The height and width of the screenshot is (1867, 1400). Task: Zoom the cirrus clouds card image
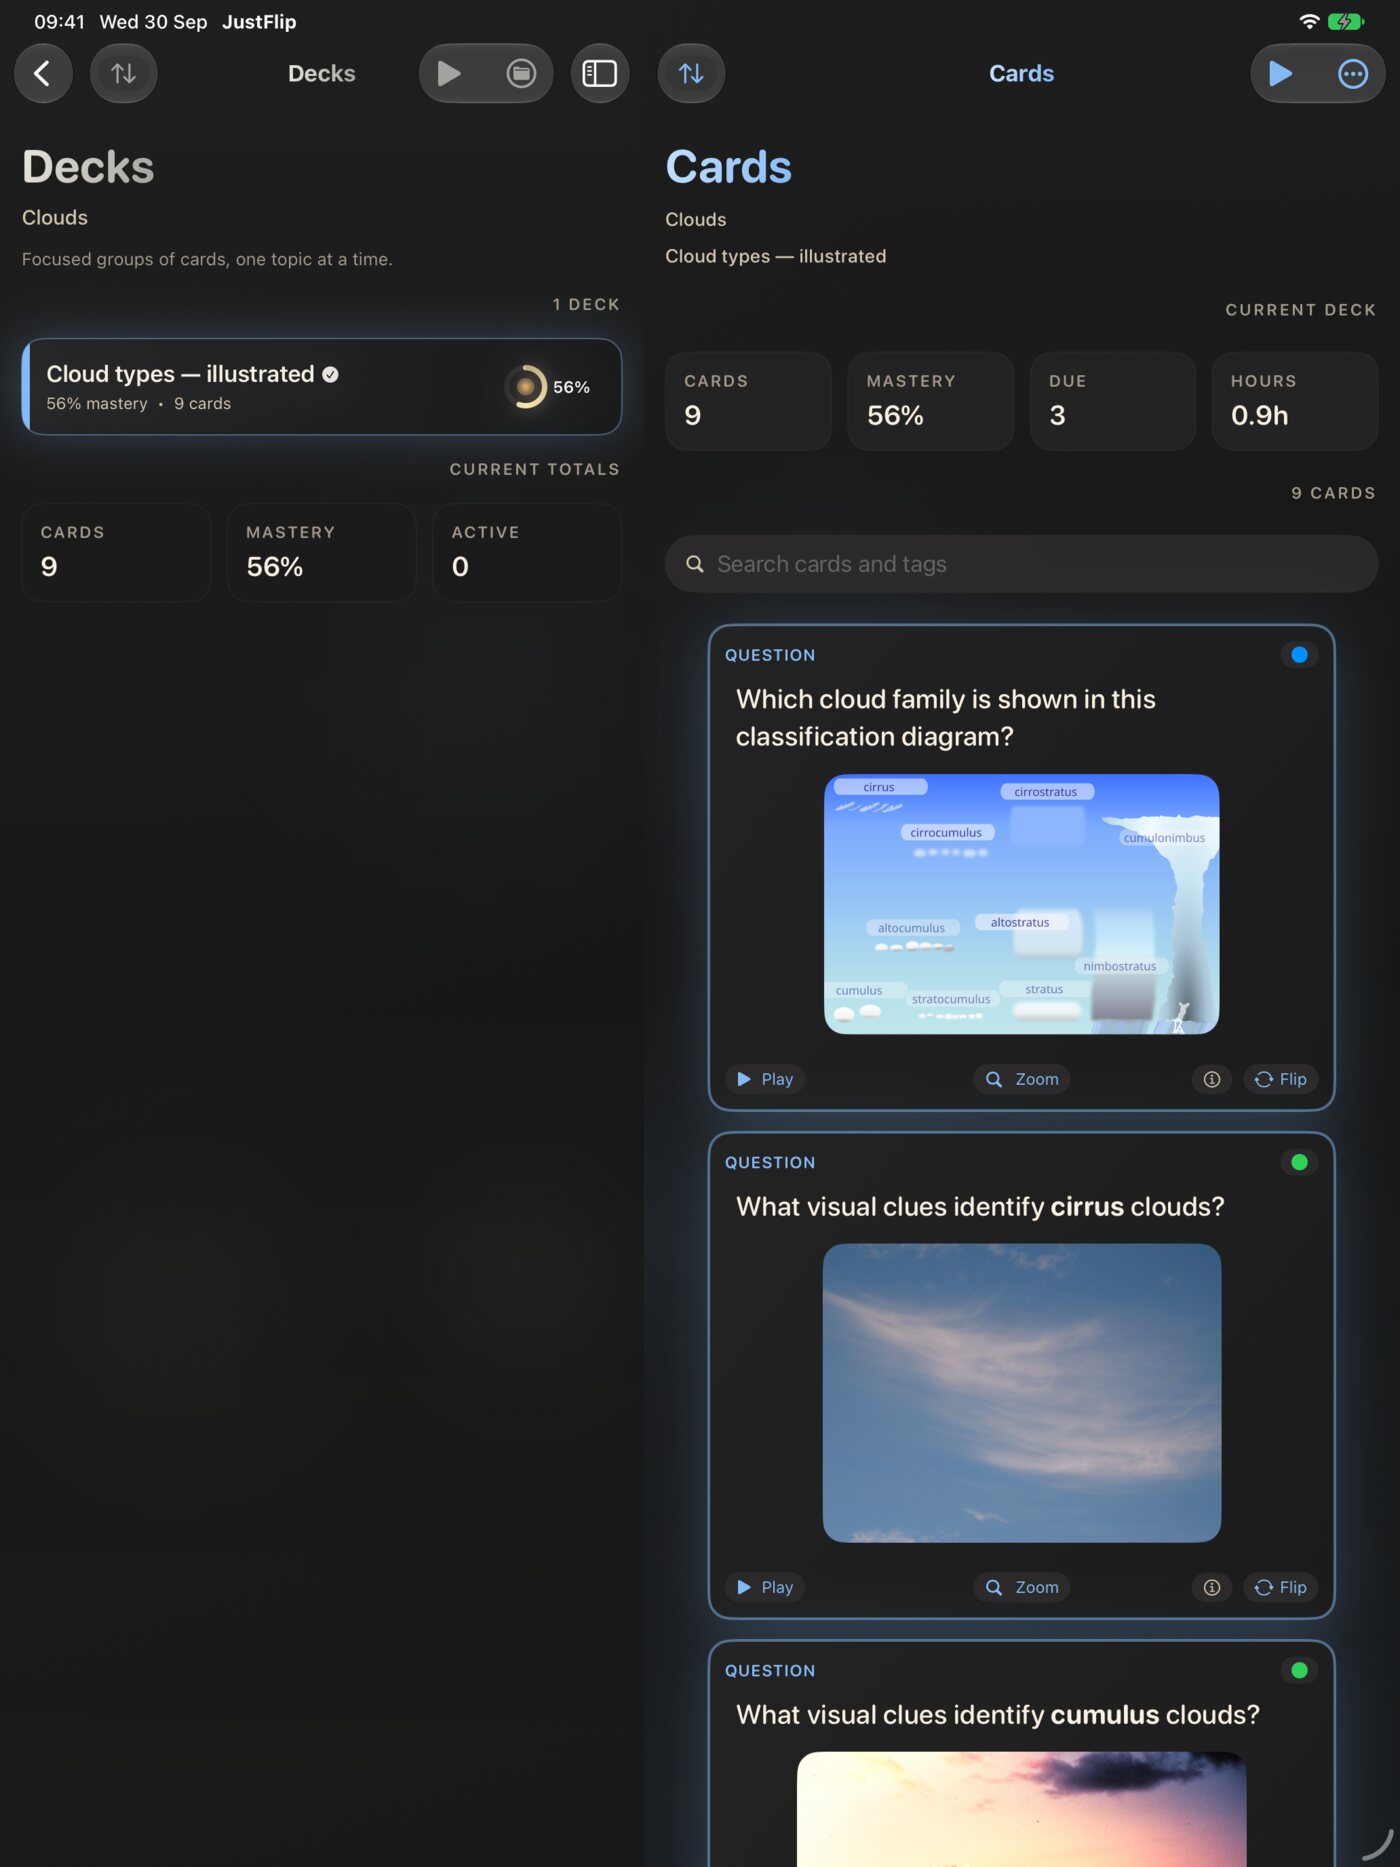1022,1587
